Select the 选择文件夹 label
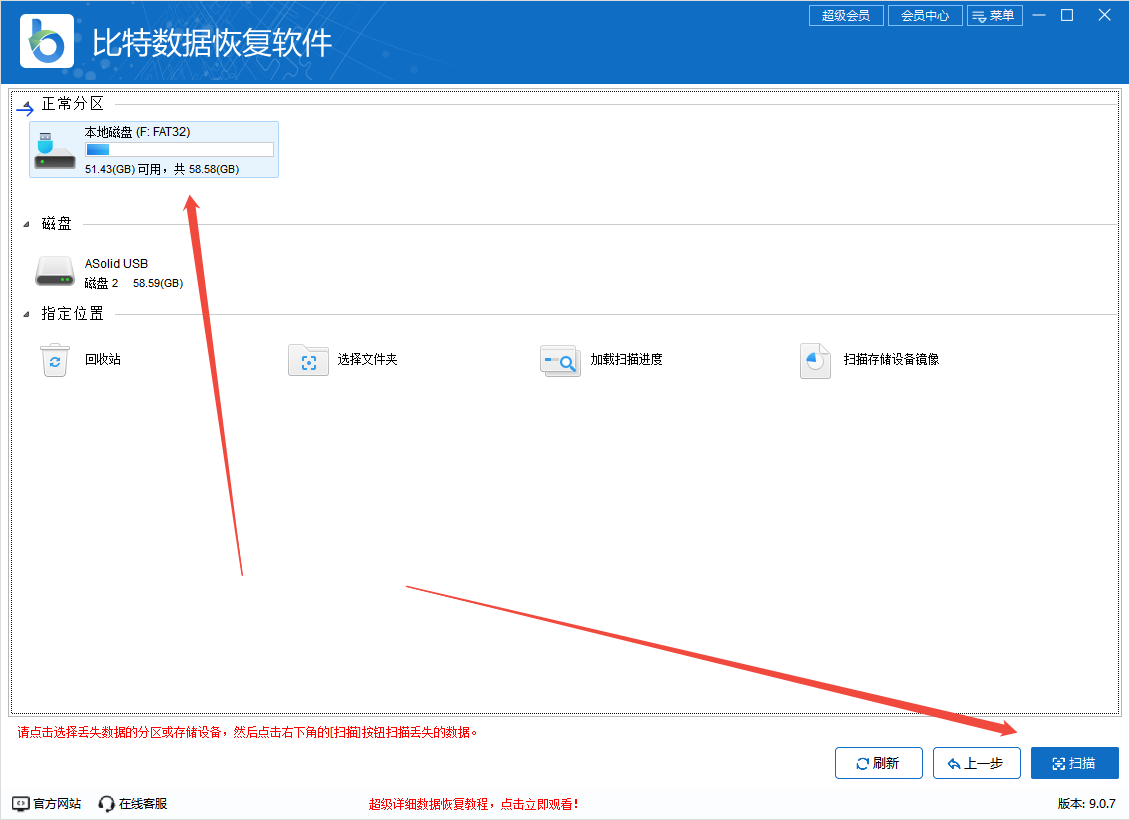 click(368, 360)
